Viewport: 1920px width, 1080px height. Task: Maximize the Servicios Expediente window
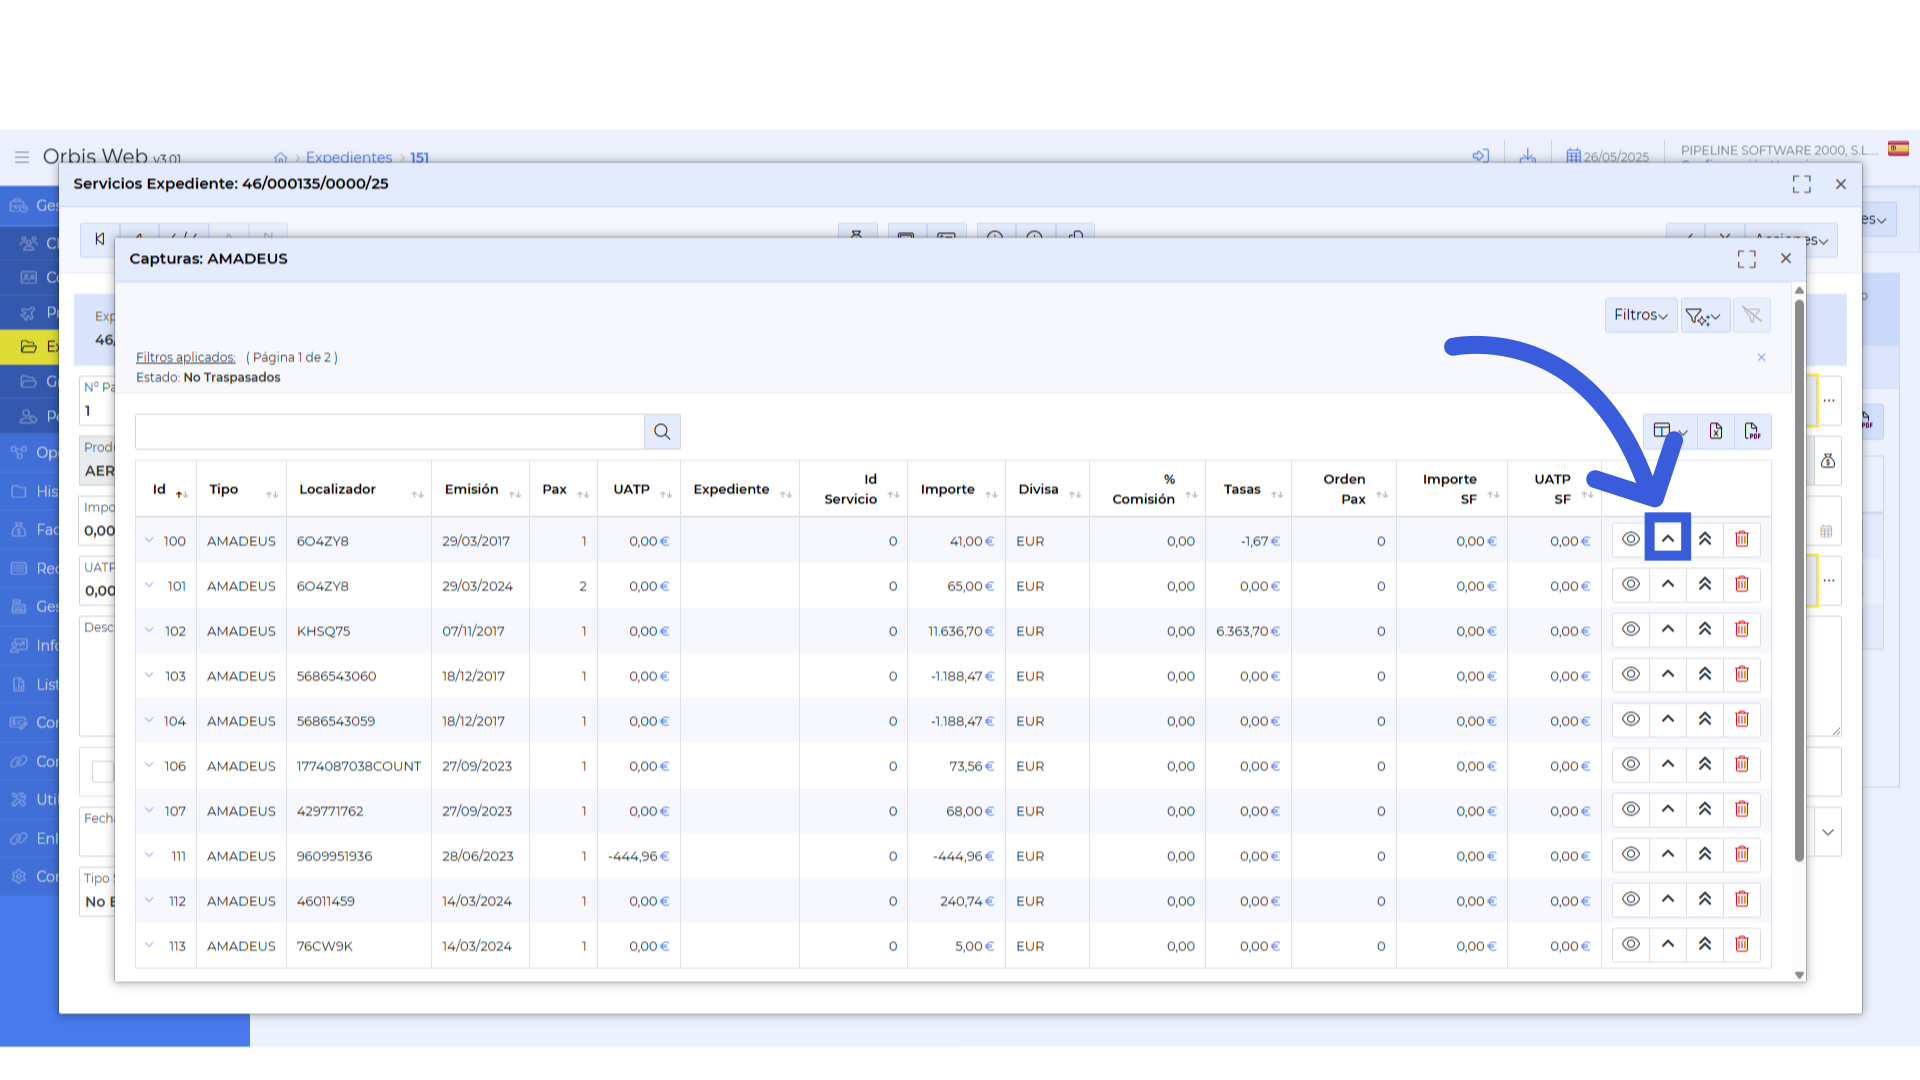1802,184
